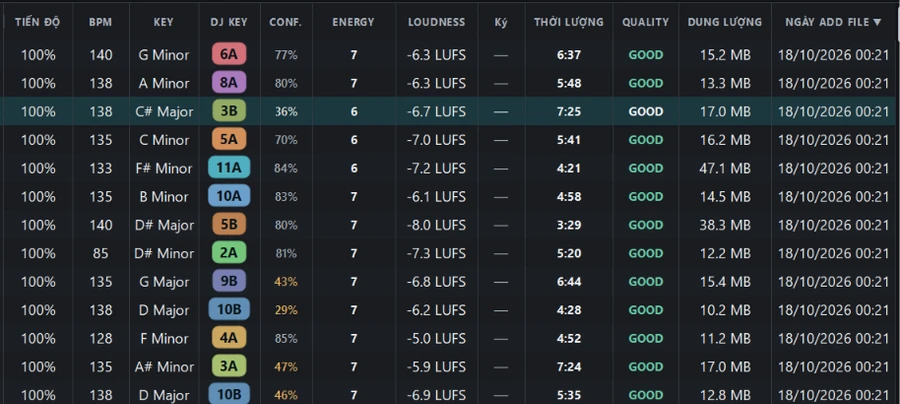Click the 85% confidence value
This screenshot has height=404, width=900.
click(286, 339)
